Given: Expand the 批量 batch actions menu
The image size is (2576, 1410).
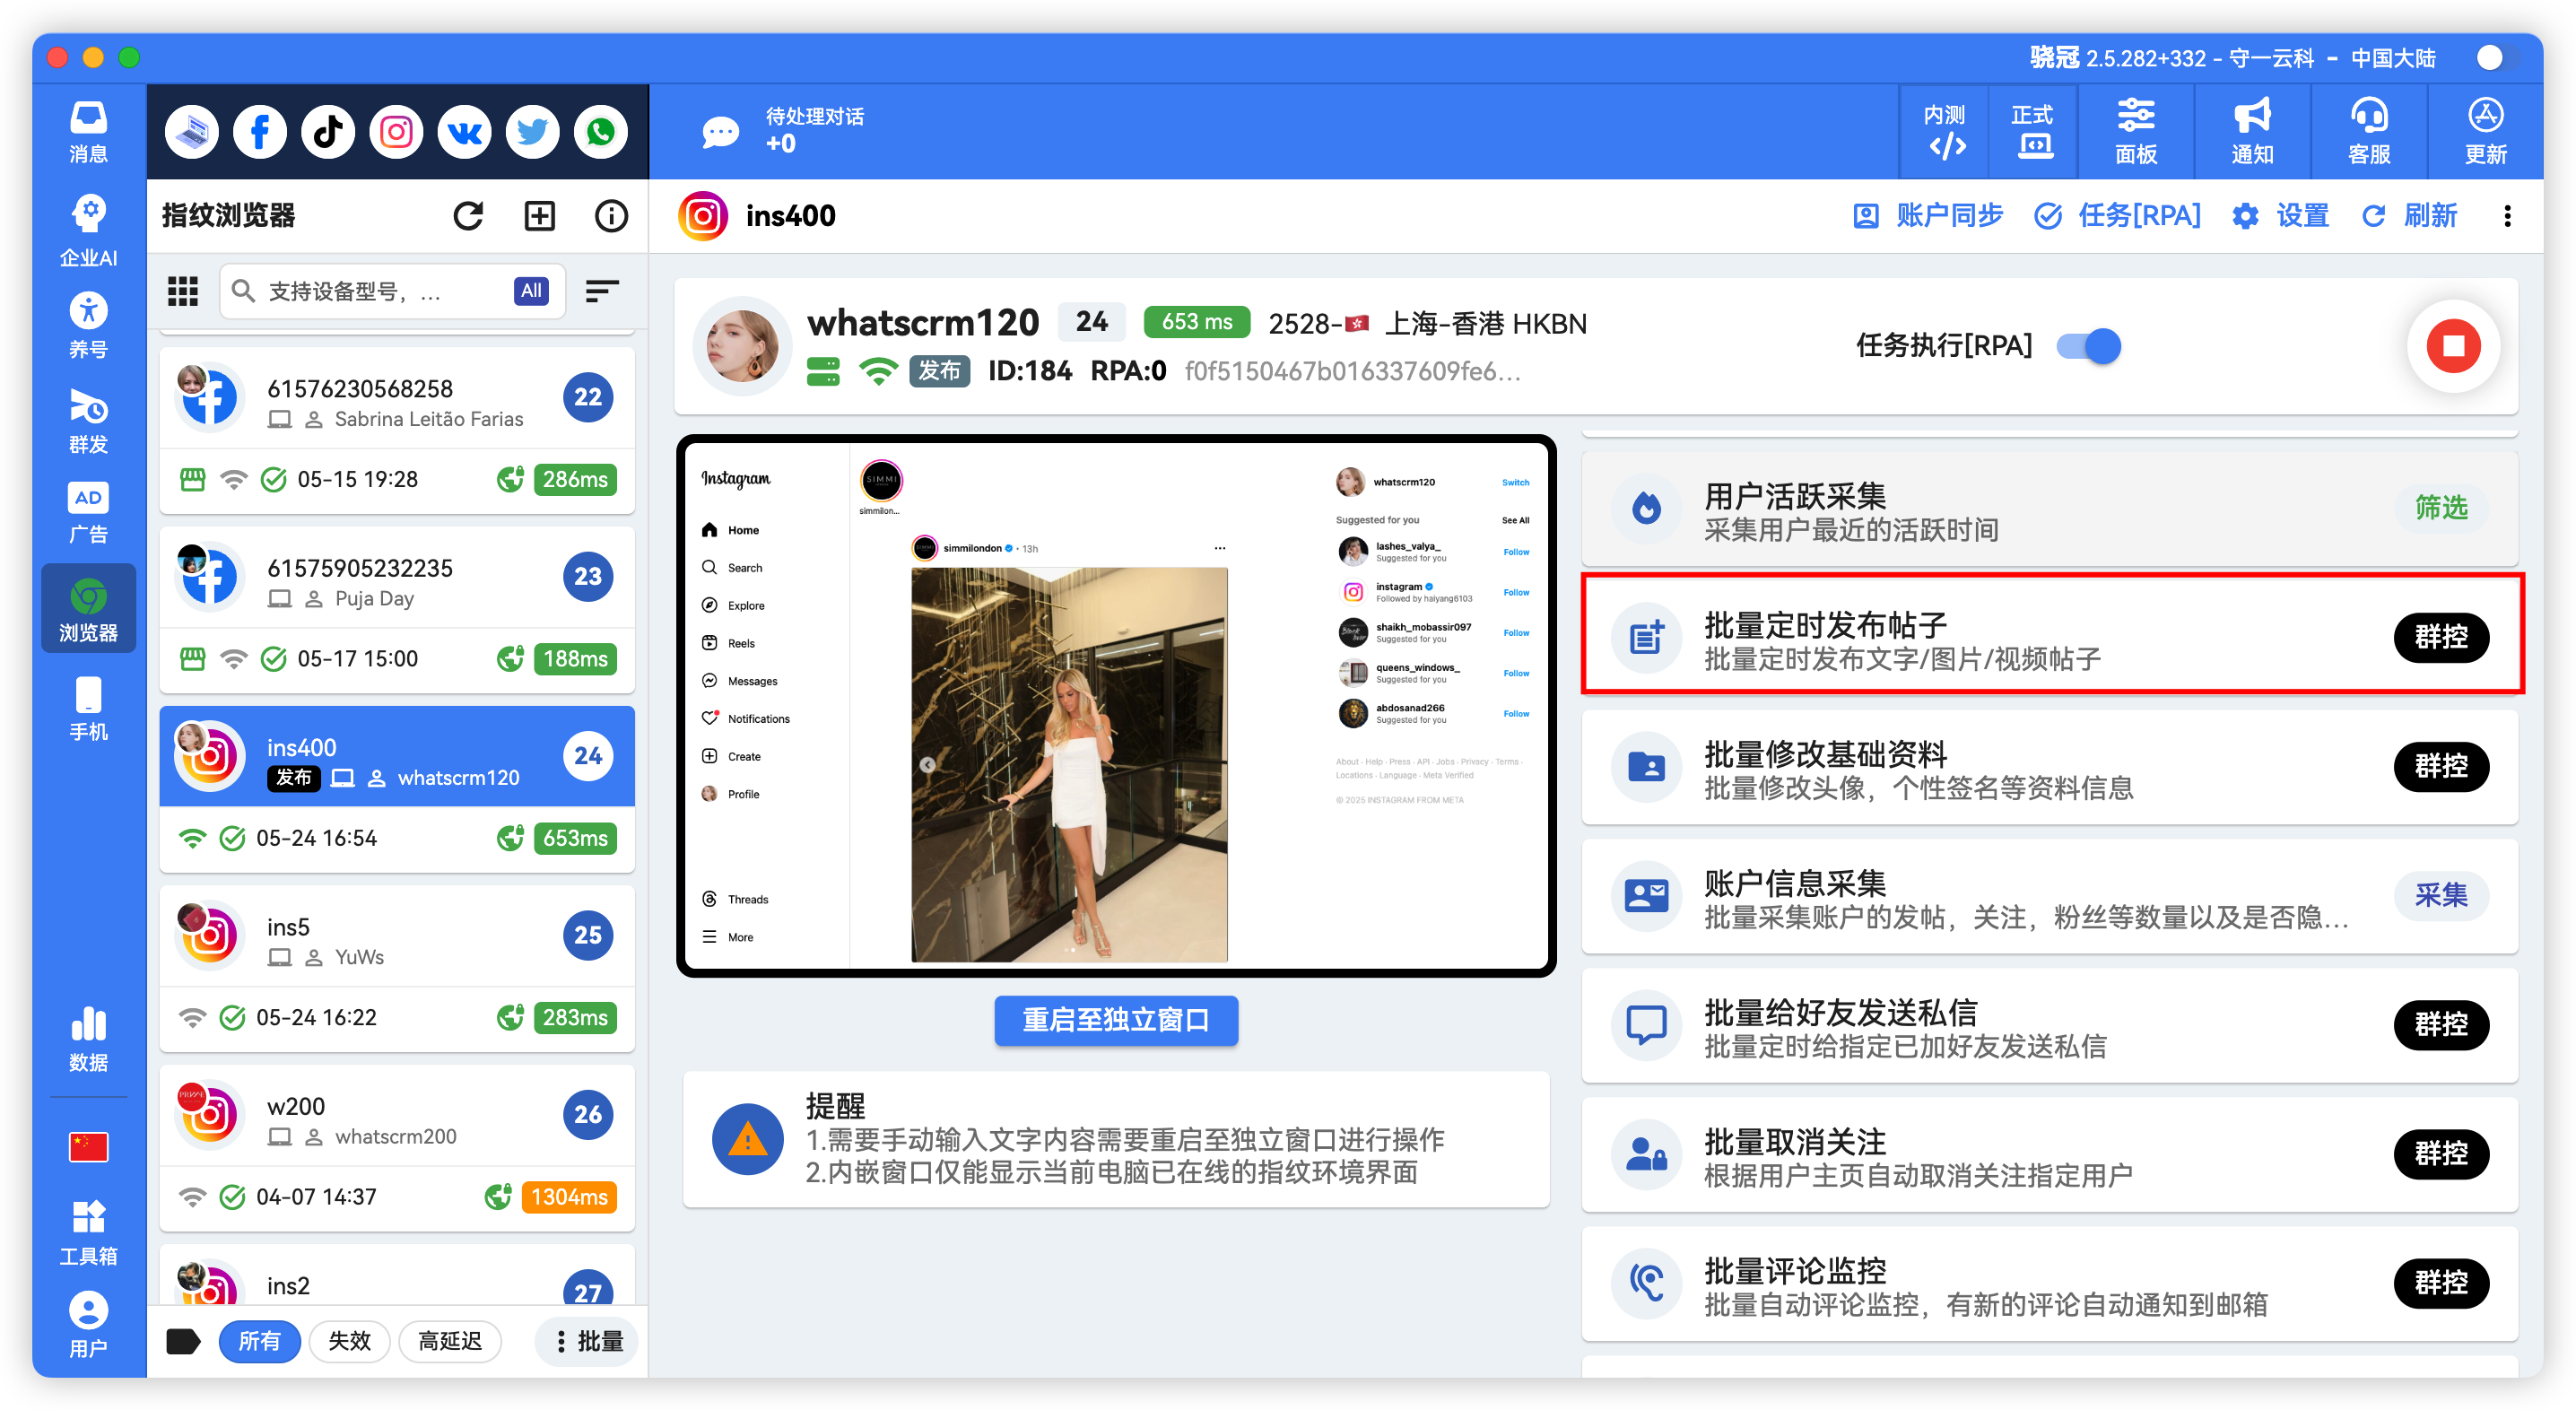Looking at the screenshot, I should coord(587,1341).
